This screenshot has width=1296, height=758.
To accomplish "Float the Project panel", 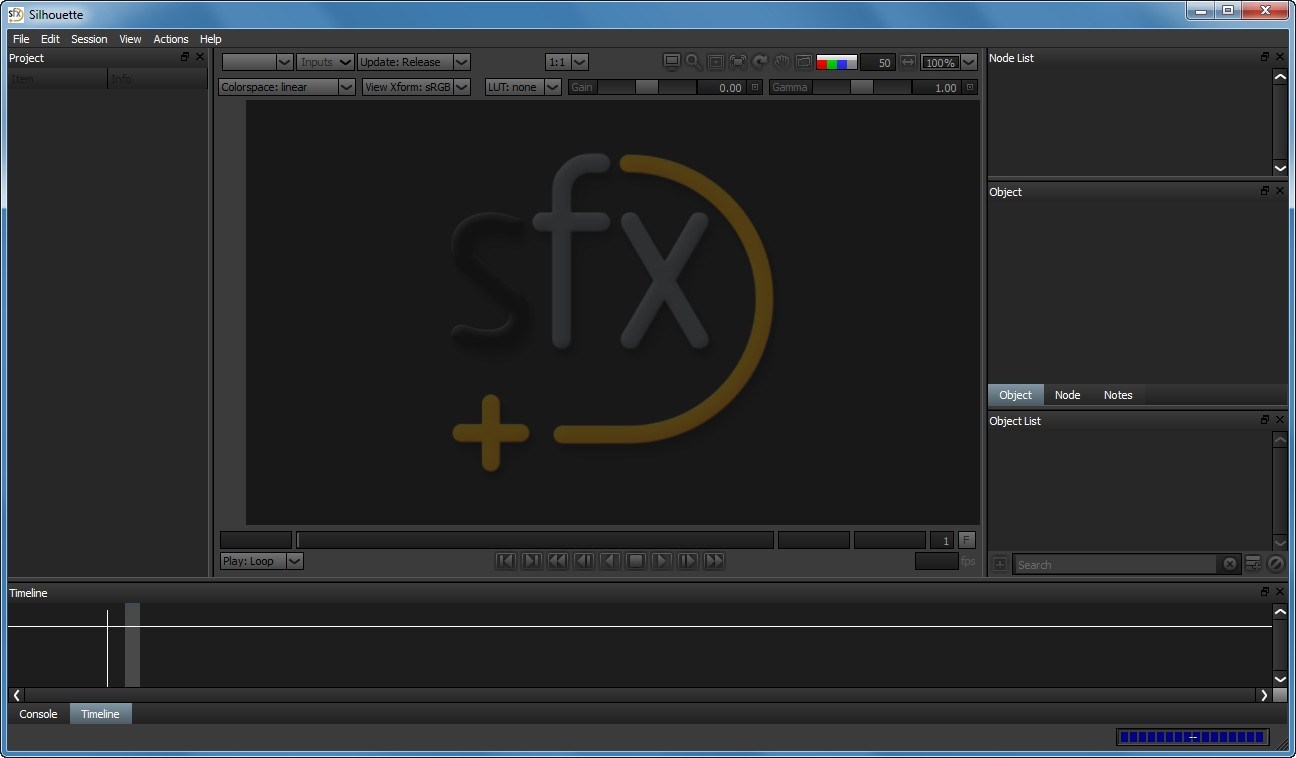I will (x=185, y=57).
